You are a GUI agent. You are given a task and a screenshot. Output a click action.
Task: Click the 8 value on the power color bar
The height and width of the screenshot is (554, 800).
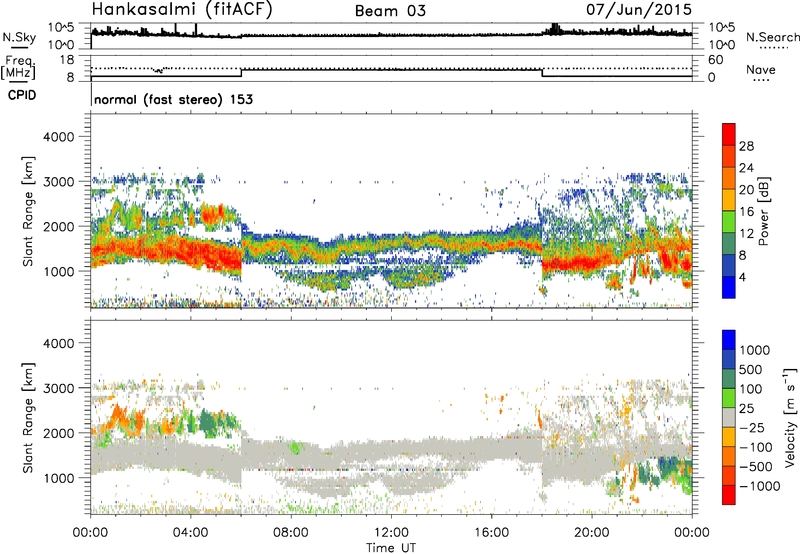coord(742,255)
